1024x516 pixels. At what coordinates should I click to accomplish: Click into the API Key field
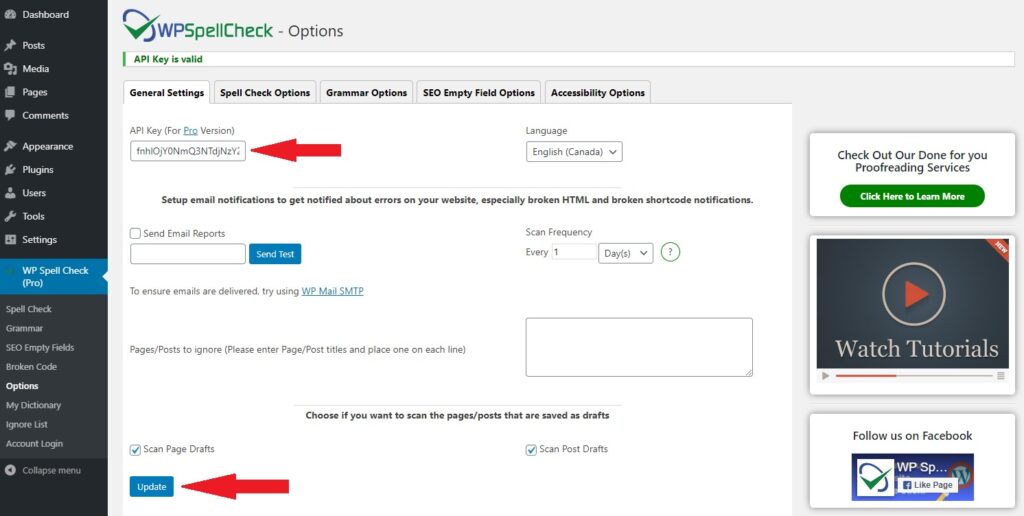click(x=188, y=151)
